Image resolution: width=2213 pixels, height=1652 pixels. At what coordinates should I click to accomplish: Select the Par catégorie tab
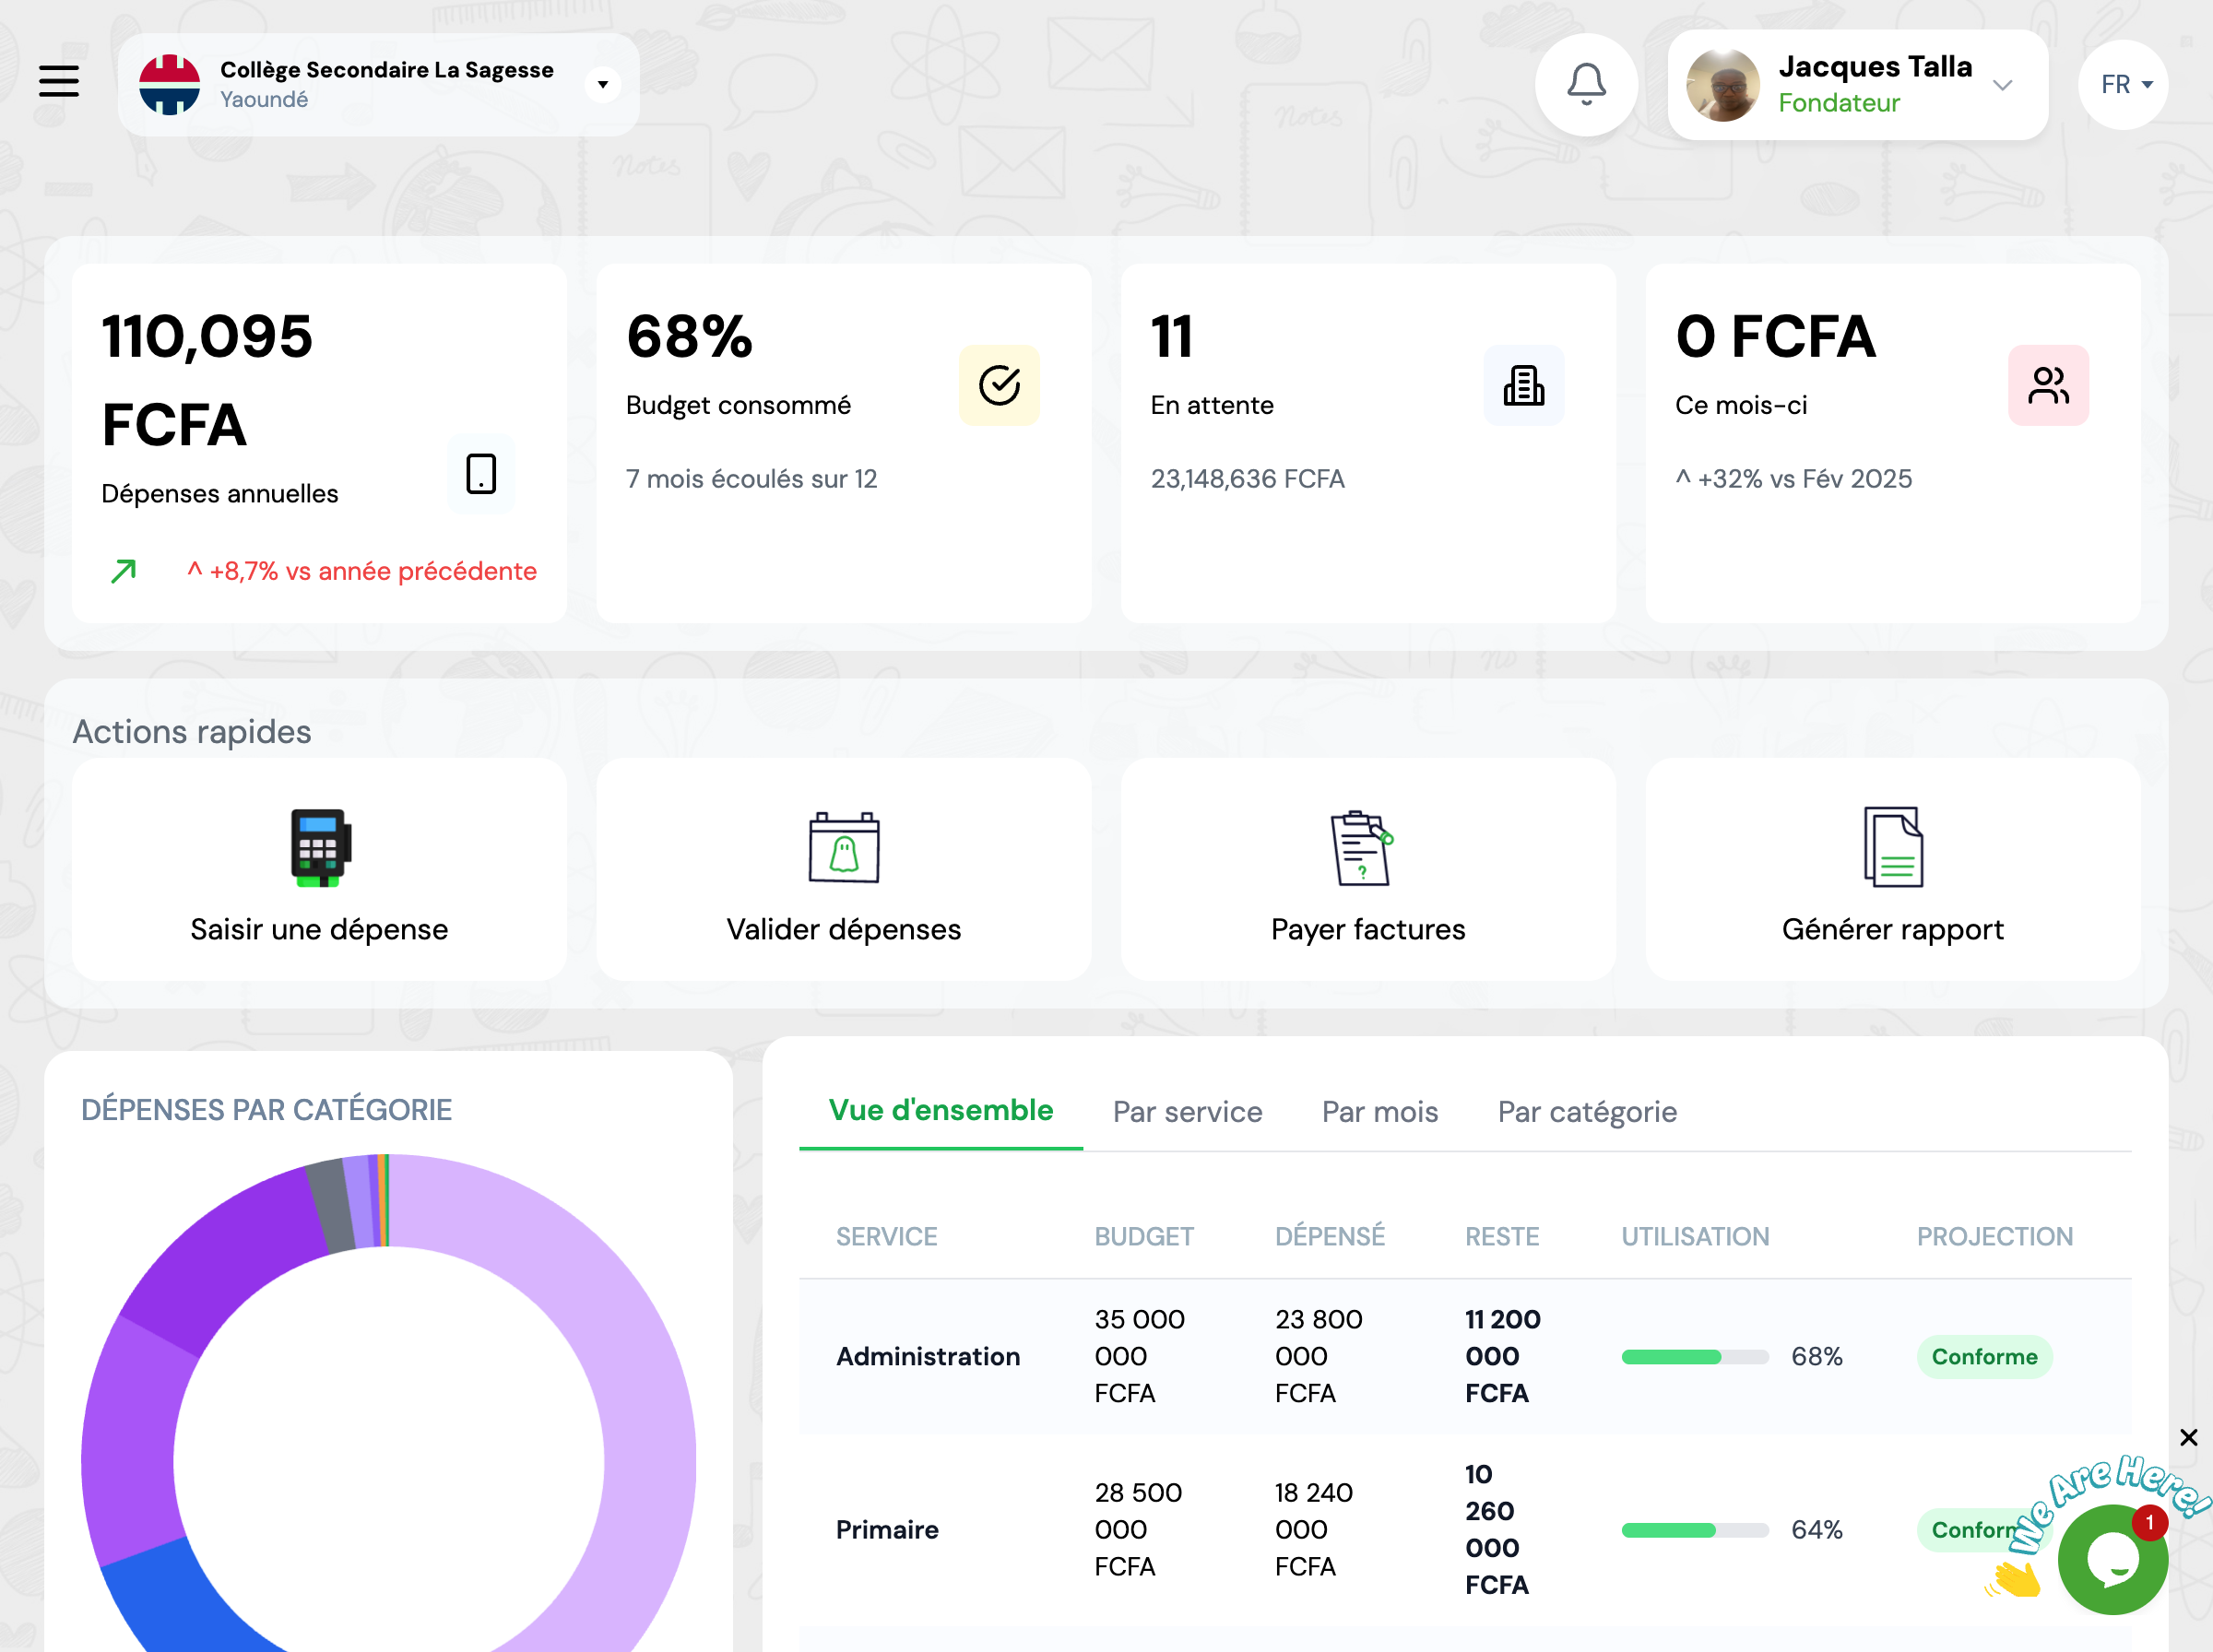[x=1586, y=1112]
